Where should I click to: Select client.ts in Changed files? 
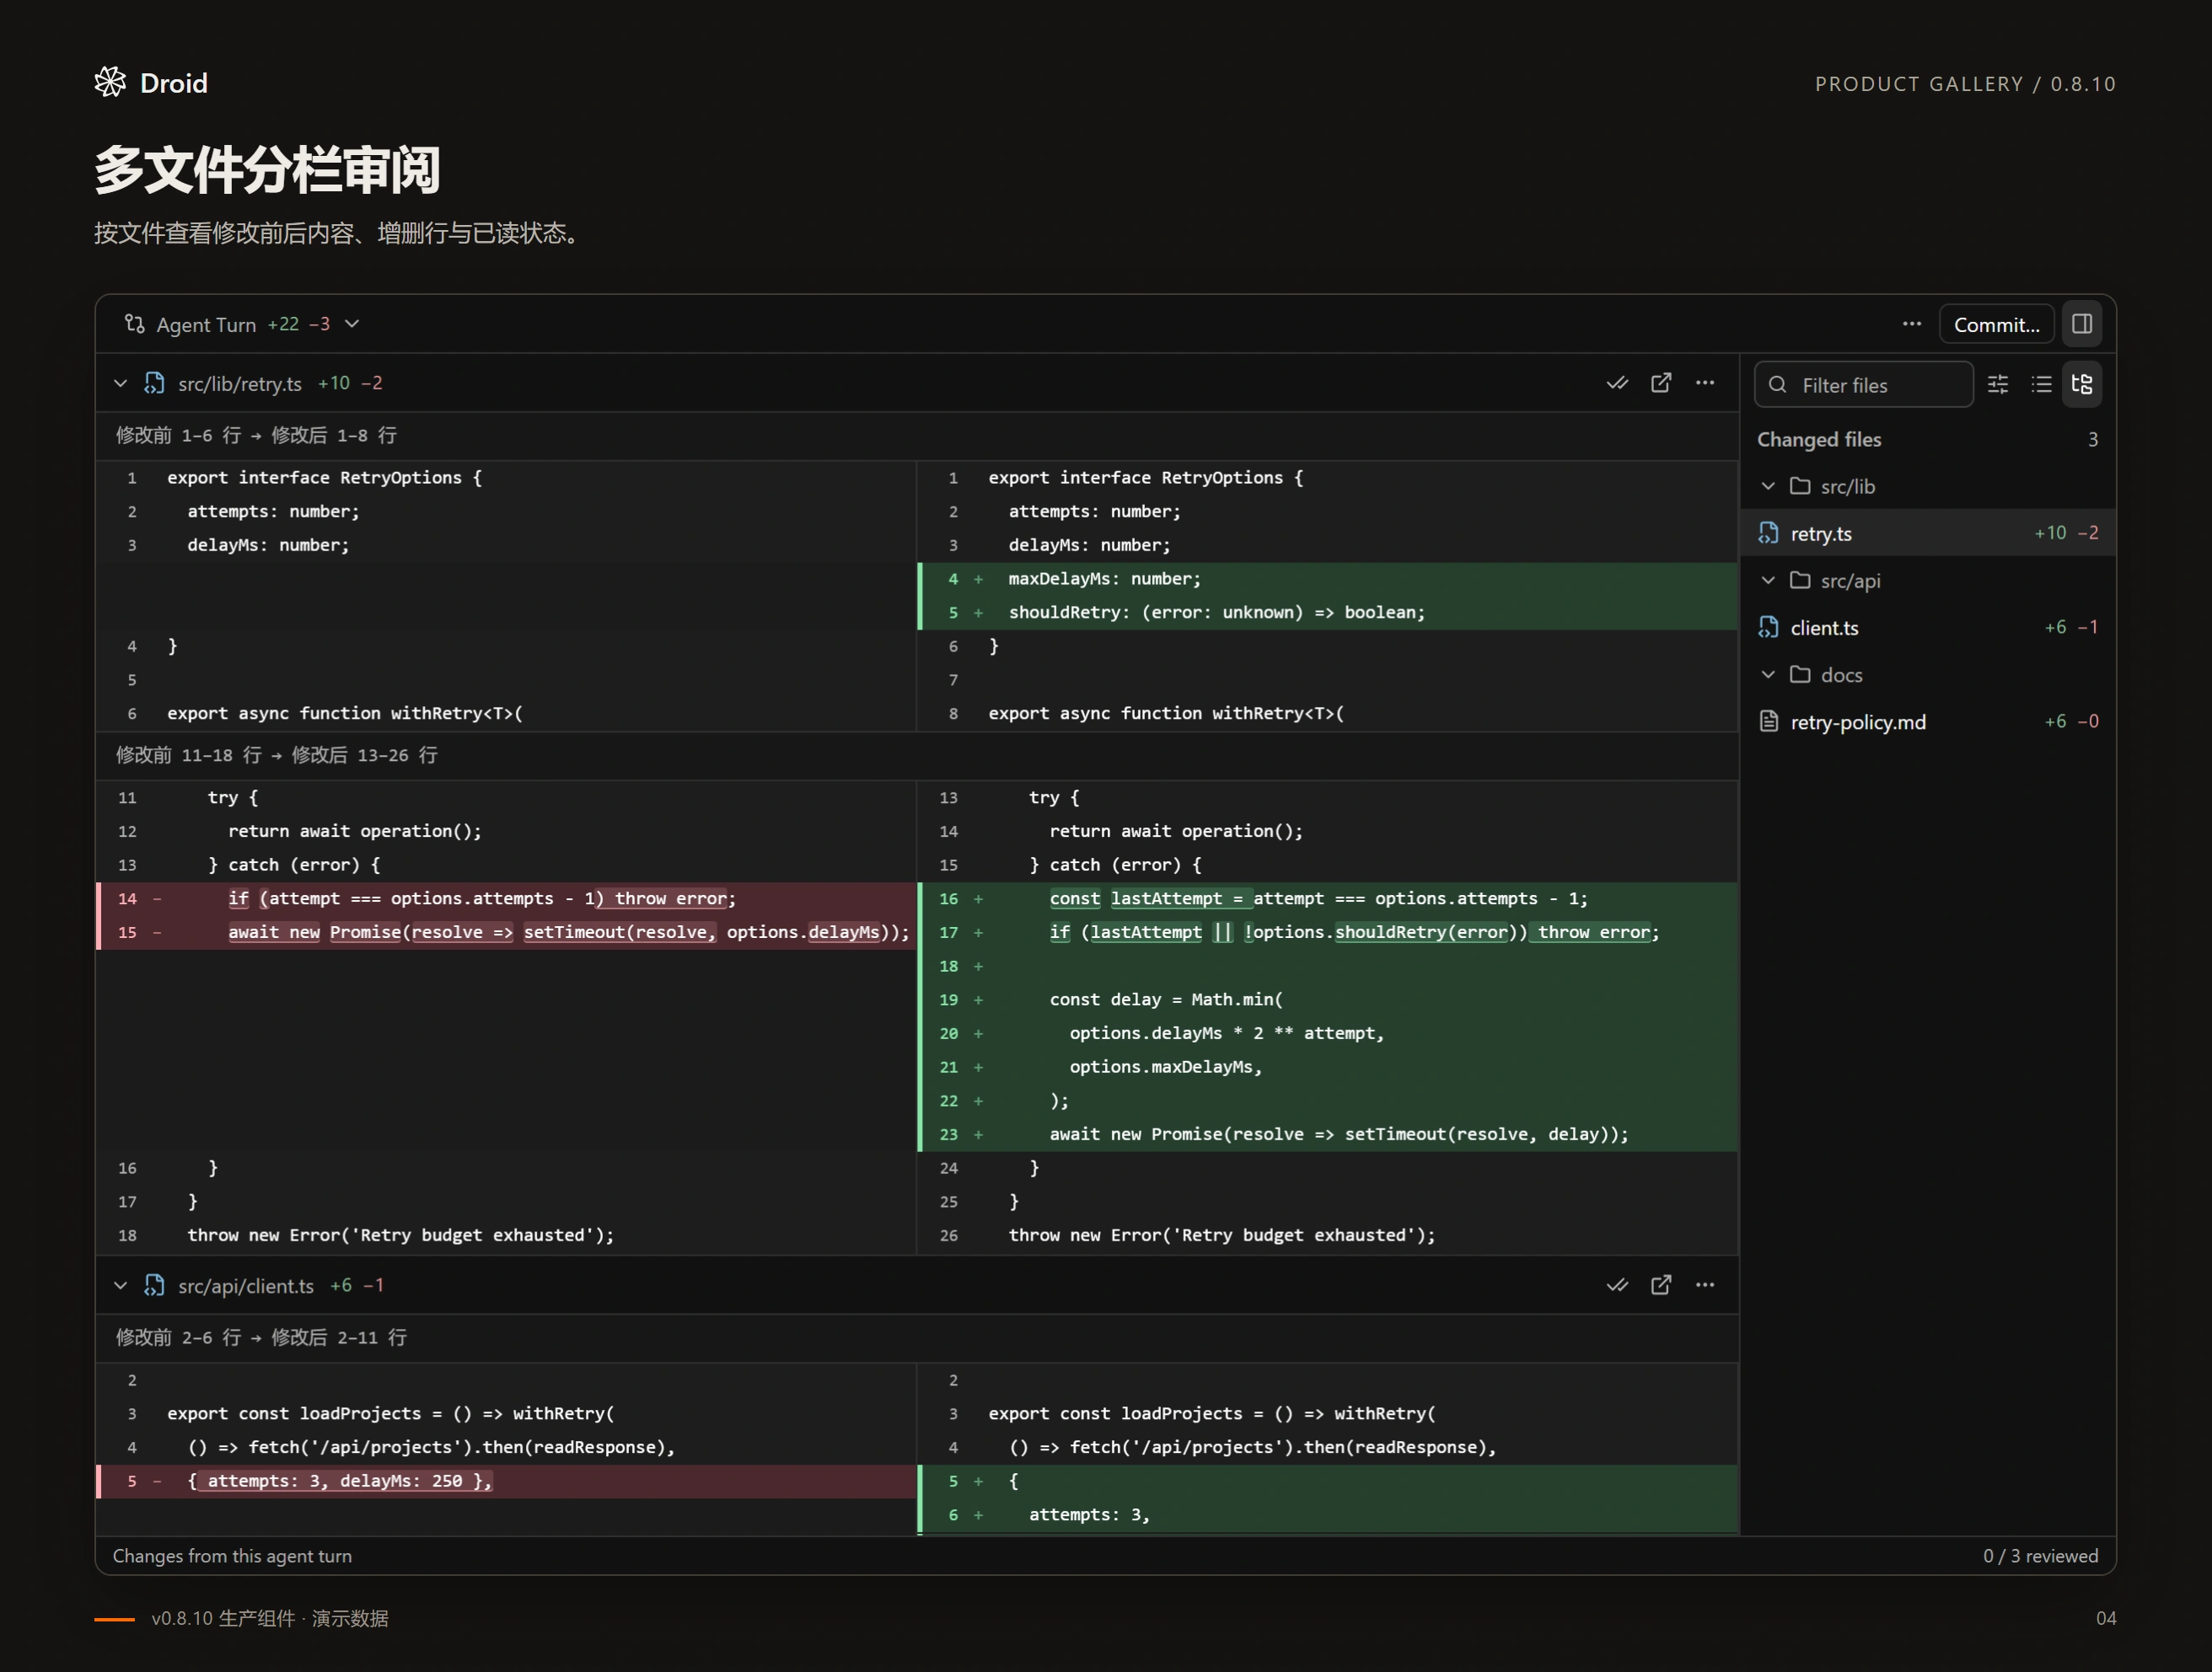1928,627
